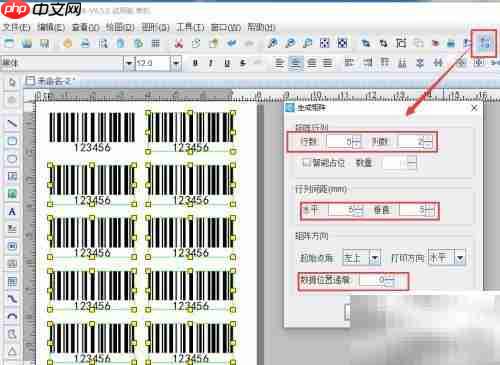Toggle underline text formatting
The height and width of the screenshot is (365, 500).
[x=227, y=63]
